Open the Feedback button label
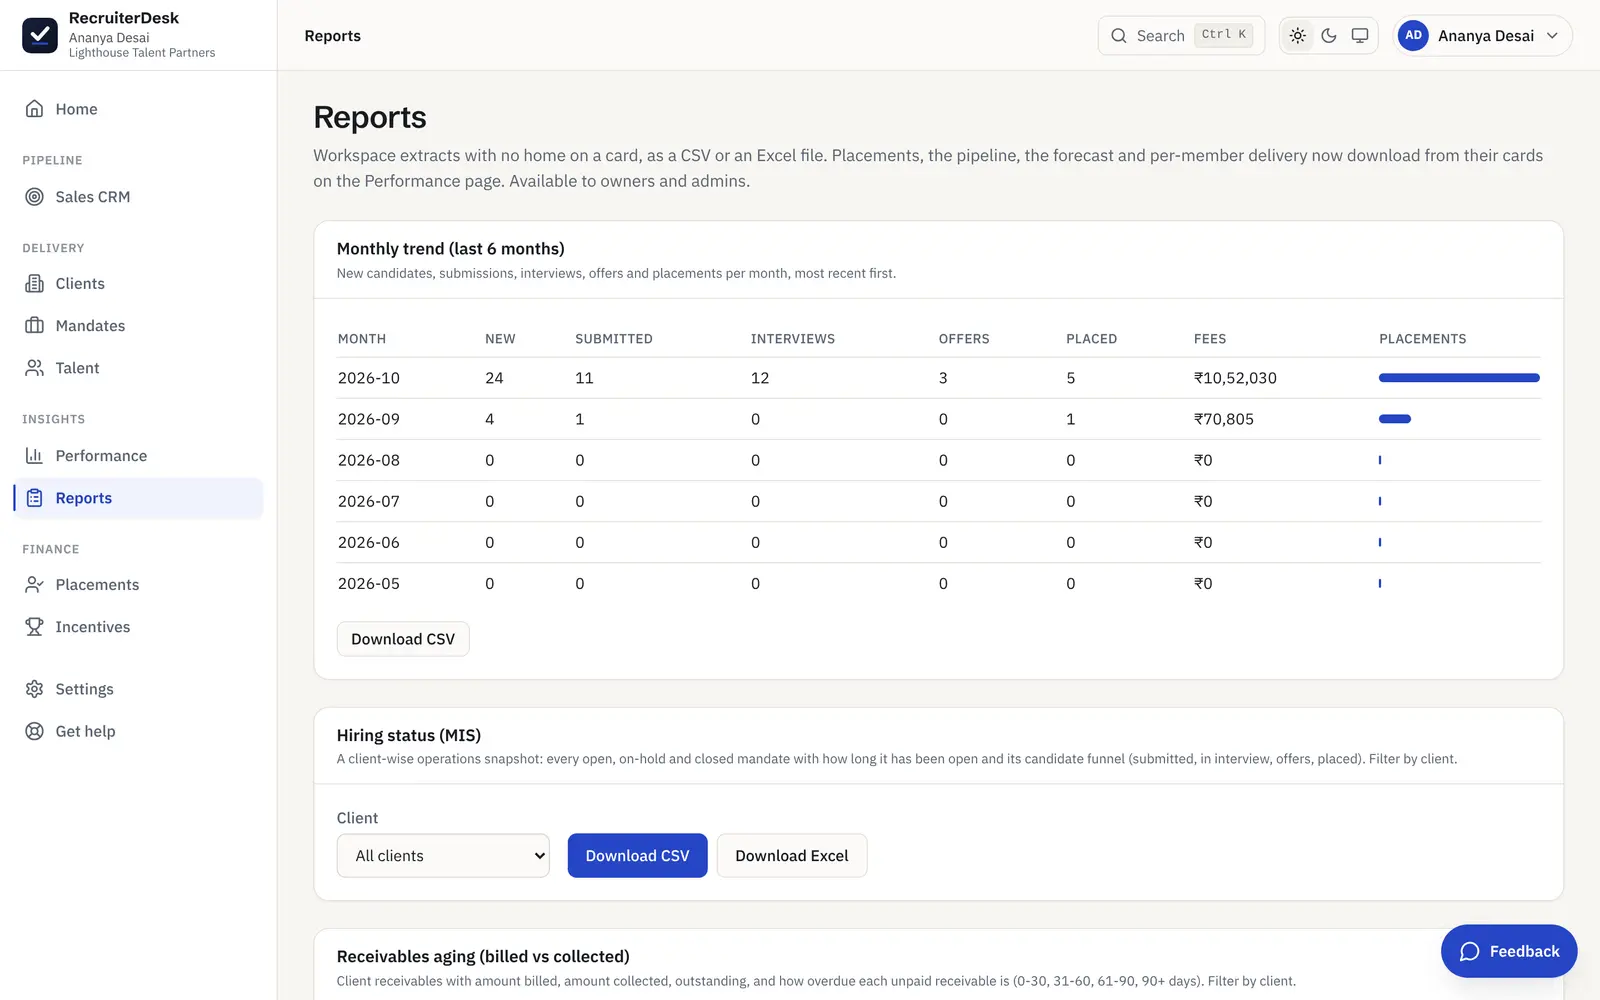 [1524, 951]
